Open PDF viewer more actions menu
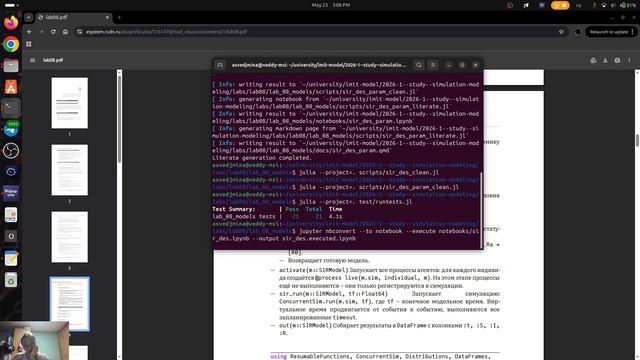 tap(629, 60)
